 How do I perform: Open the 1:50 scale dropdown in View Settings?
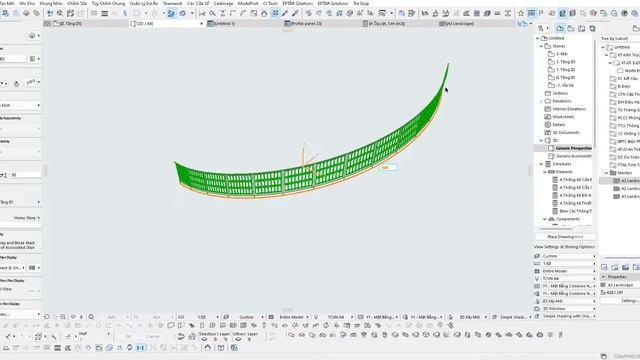(x=569, y=264)
